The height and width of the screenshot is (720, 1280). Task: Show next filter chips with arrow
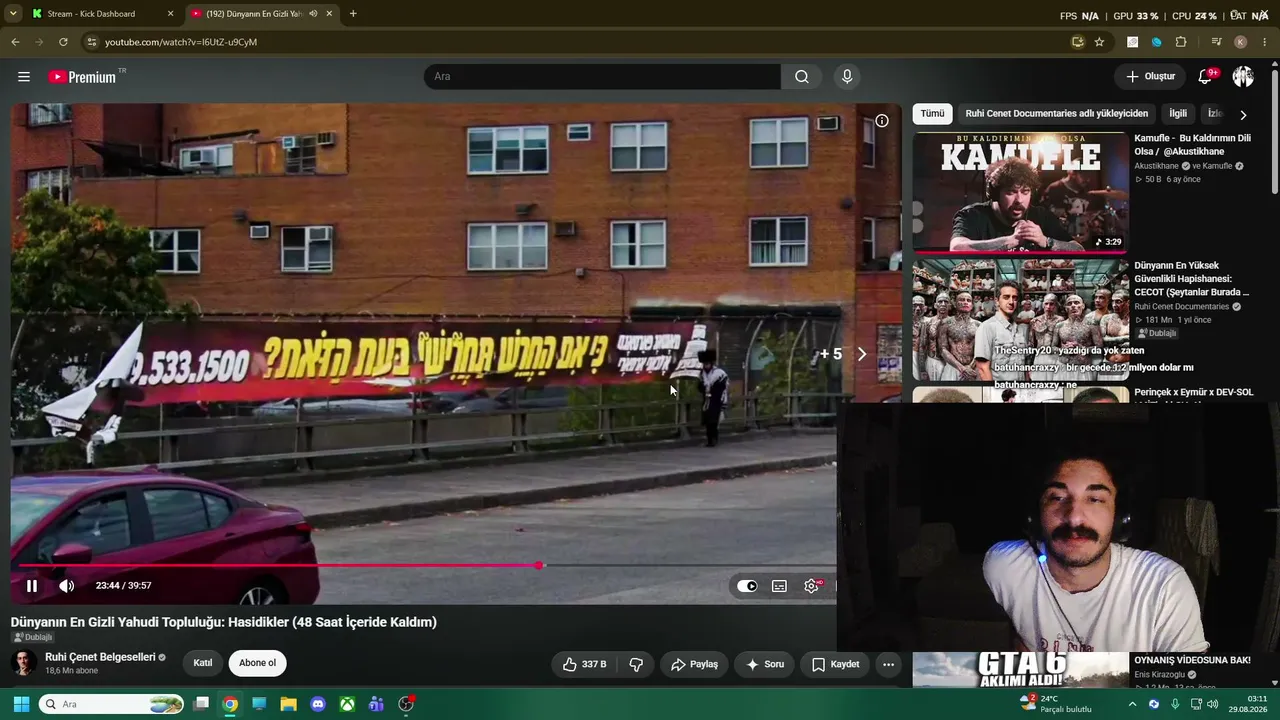coord(1243,115)
